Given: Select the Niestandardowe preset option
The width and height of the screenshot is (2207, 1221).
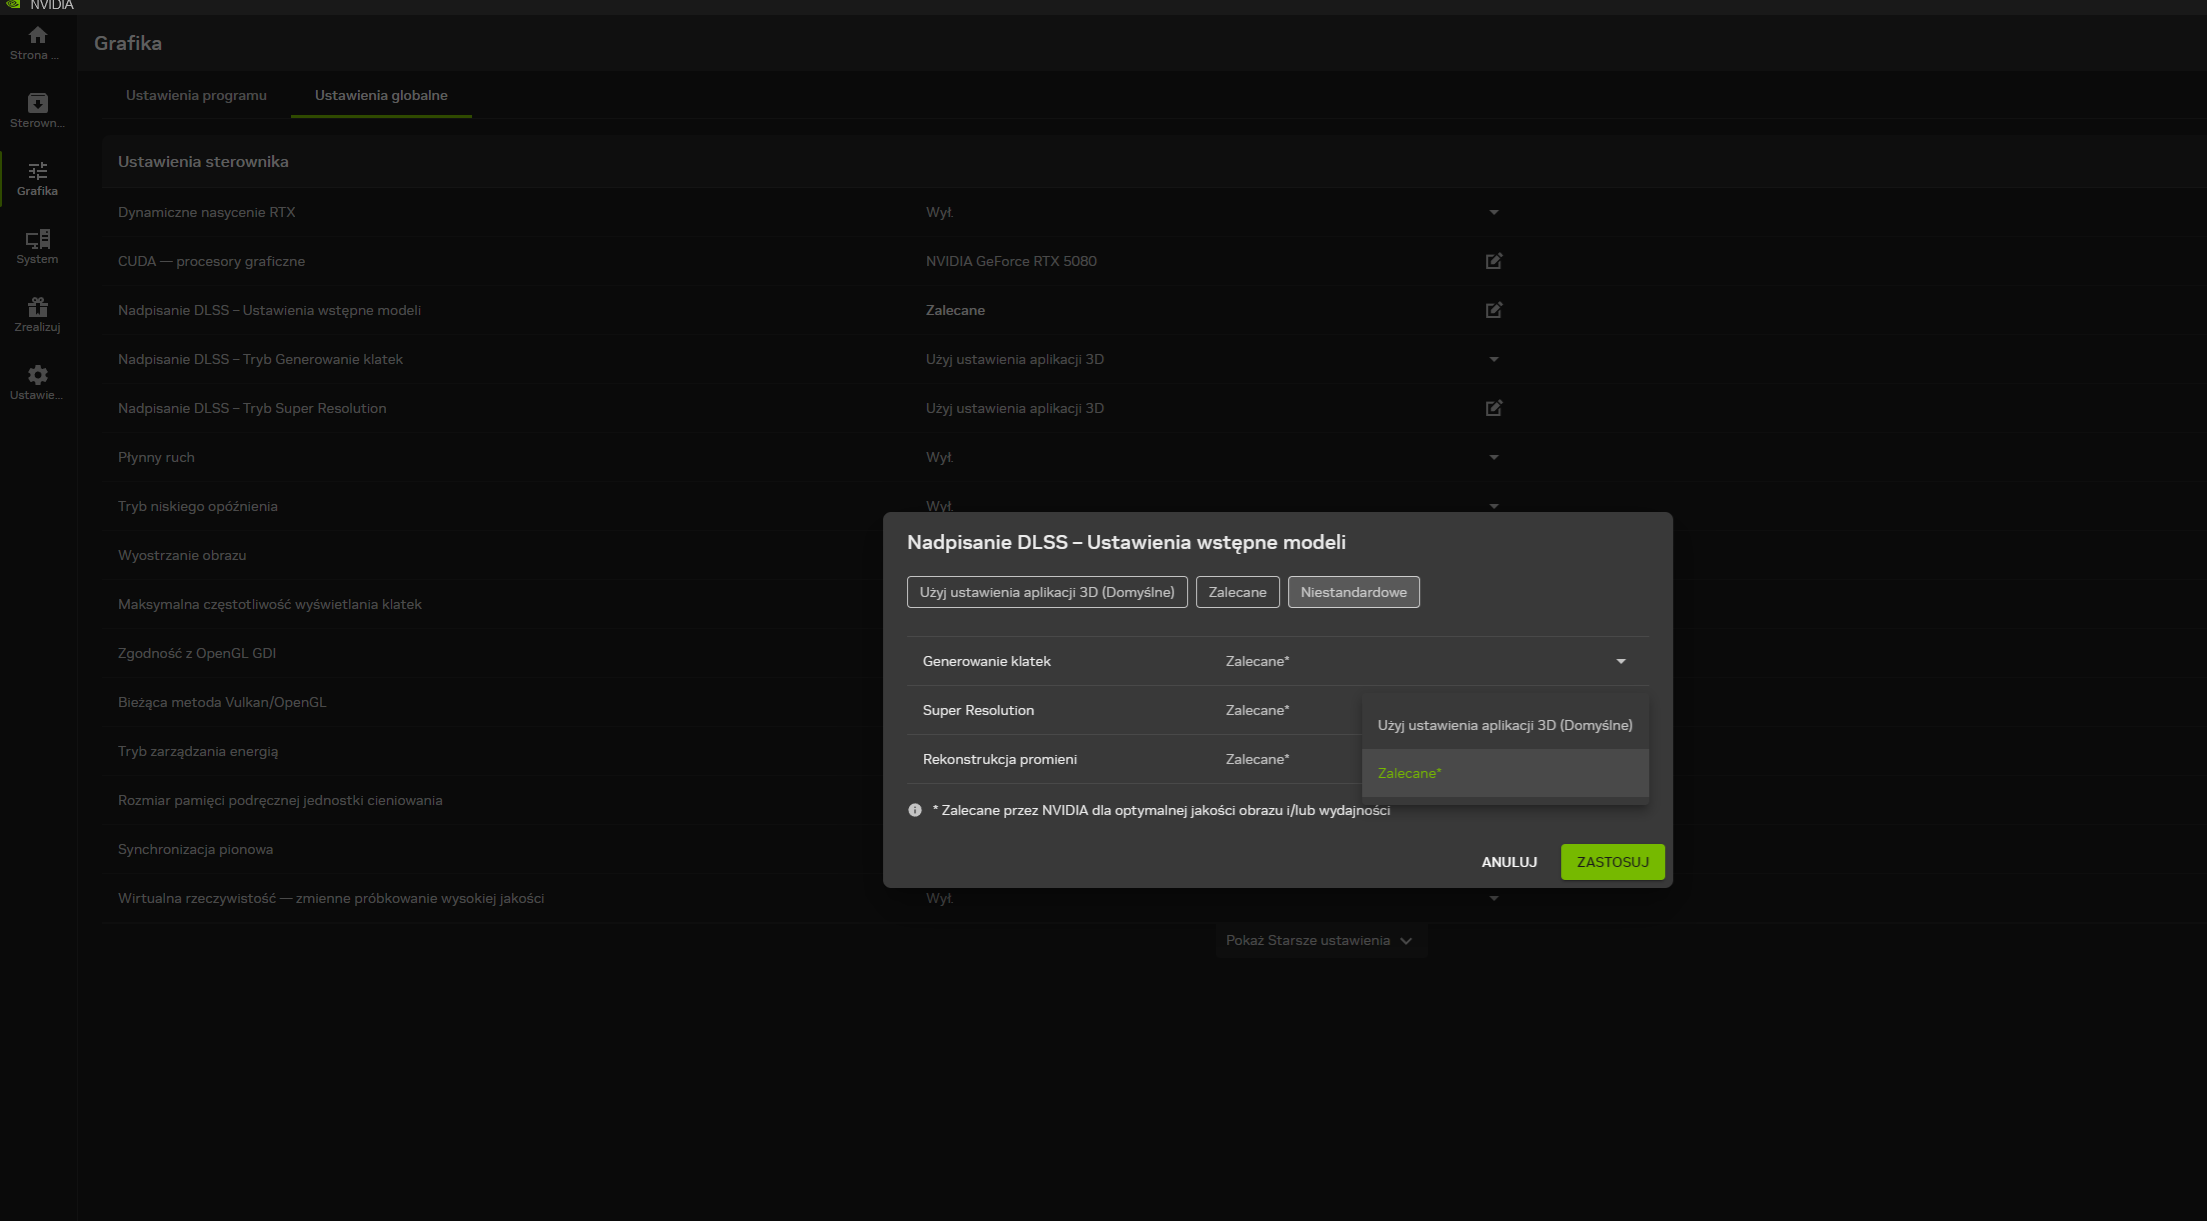Looking at the screenshot, I should (x=1353, y=592).
